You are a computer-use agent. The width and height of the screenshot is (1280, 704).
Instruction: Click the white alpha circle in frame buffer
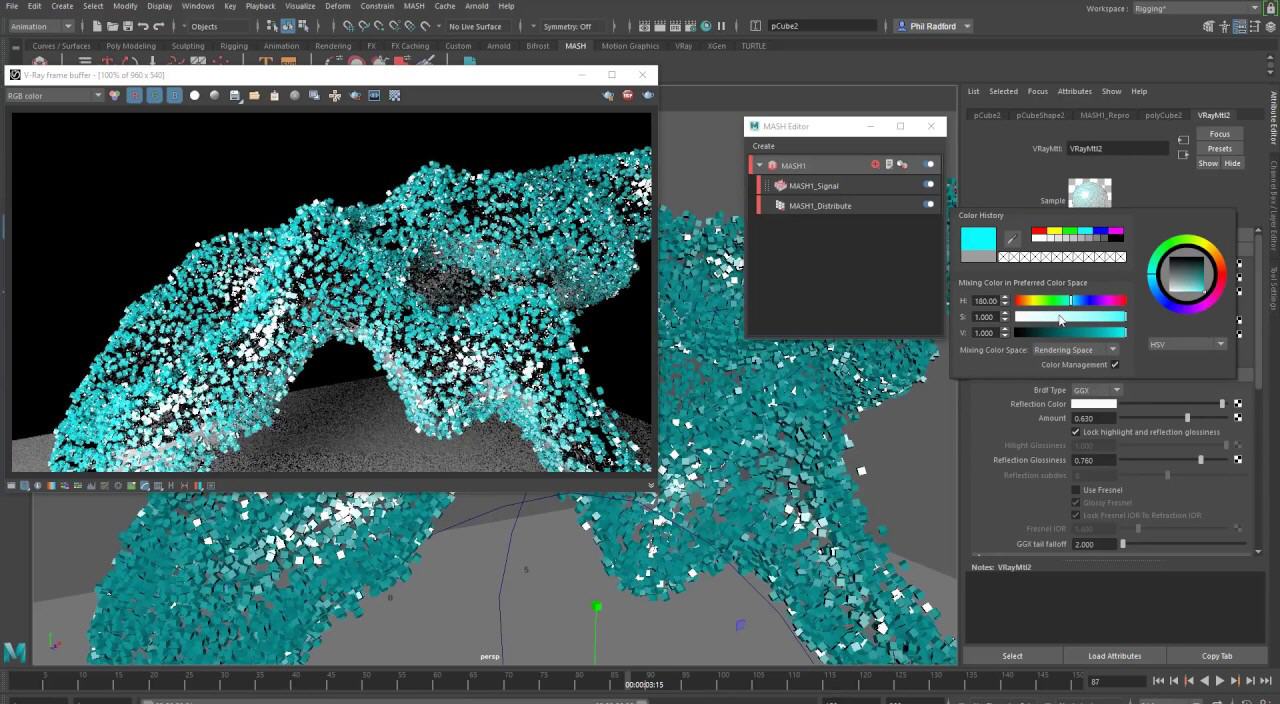(194, 95)
